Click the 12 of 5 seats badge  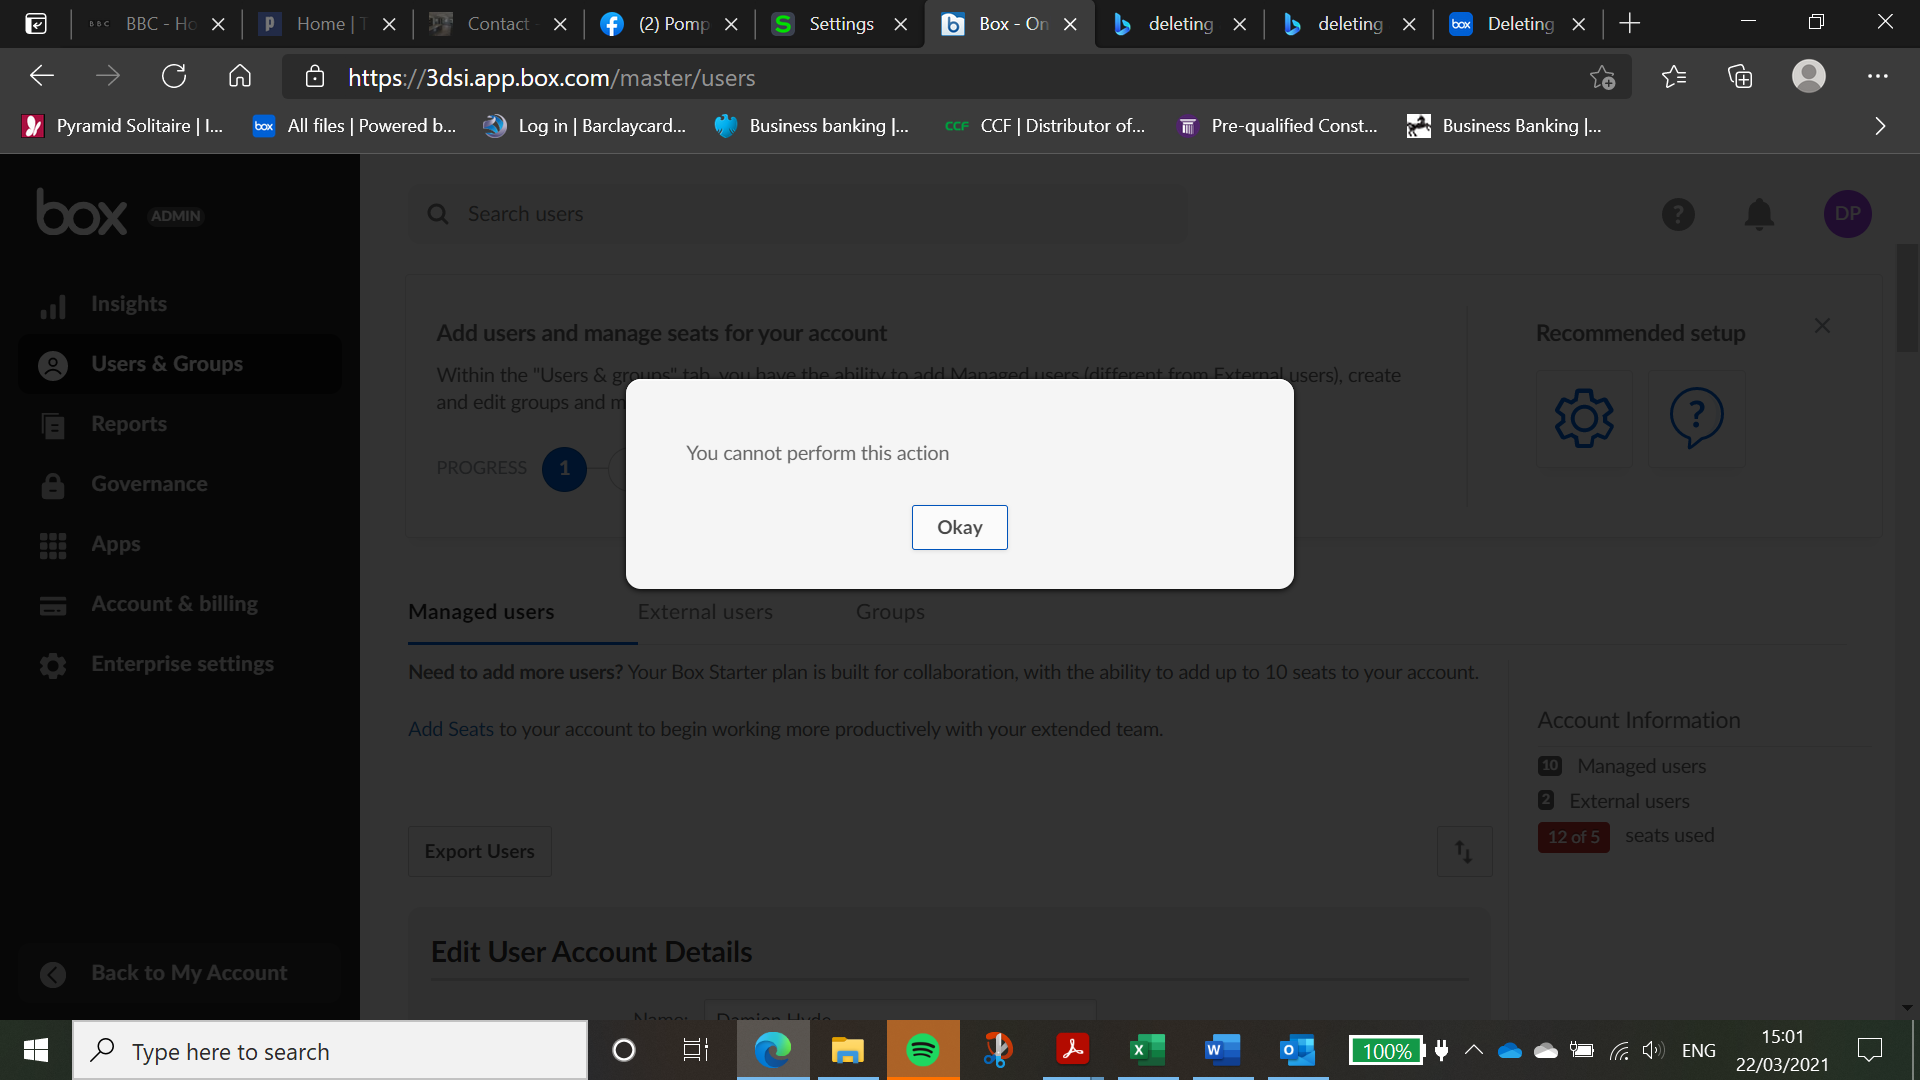[x=1573, y=837]
